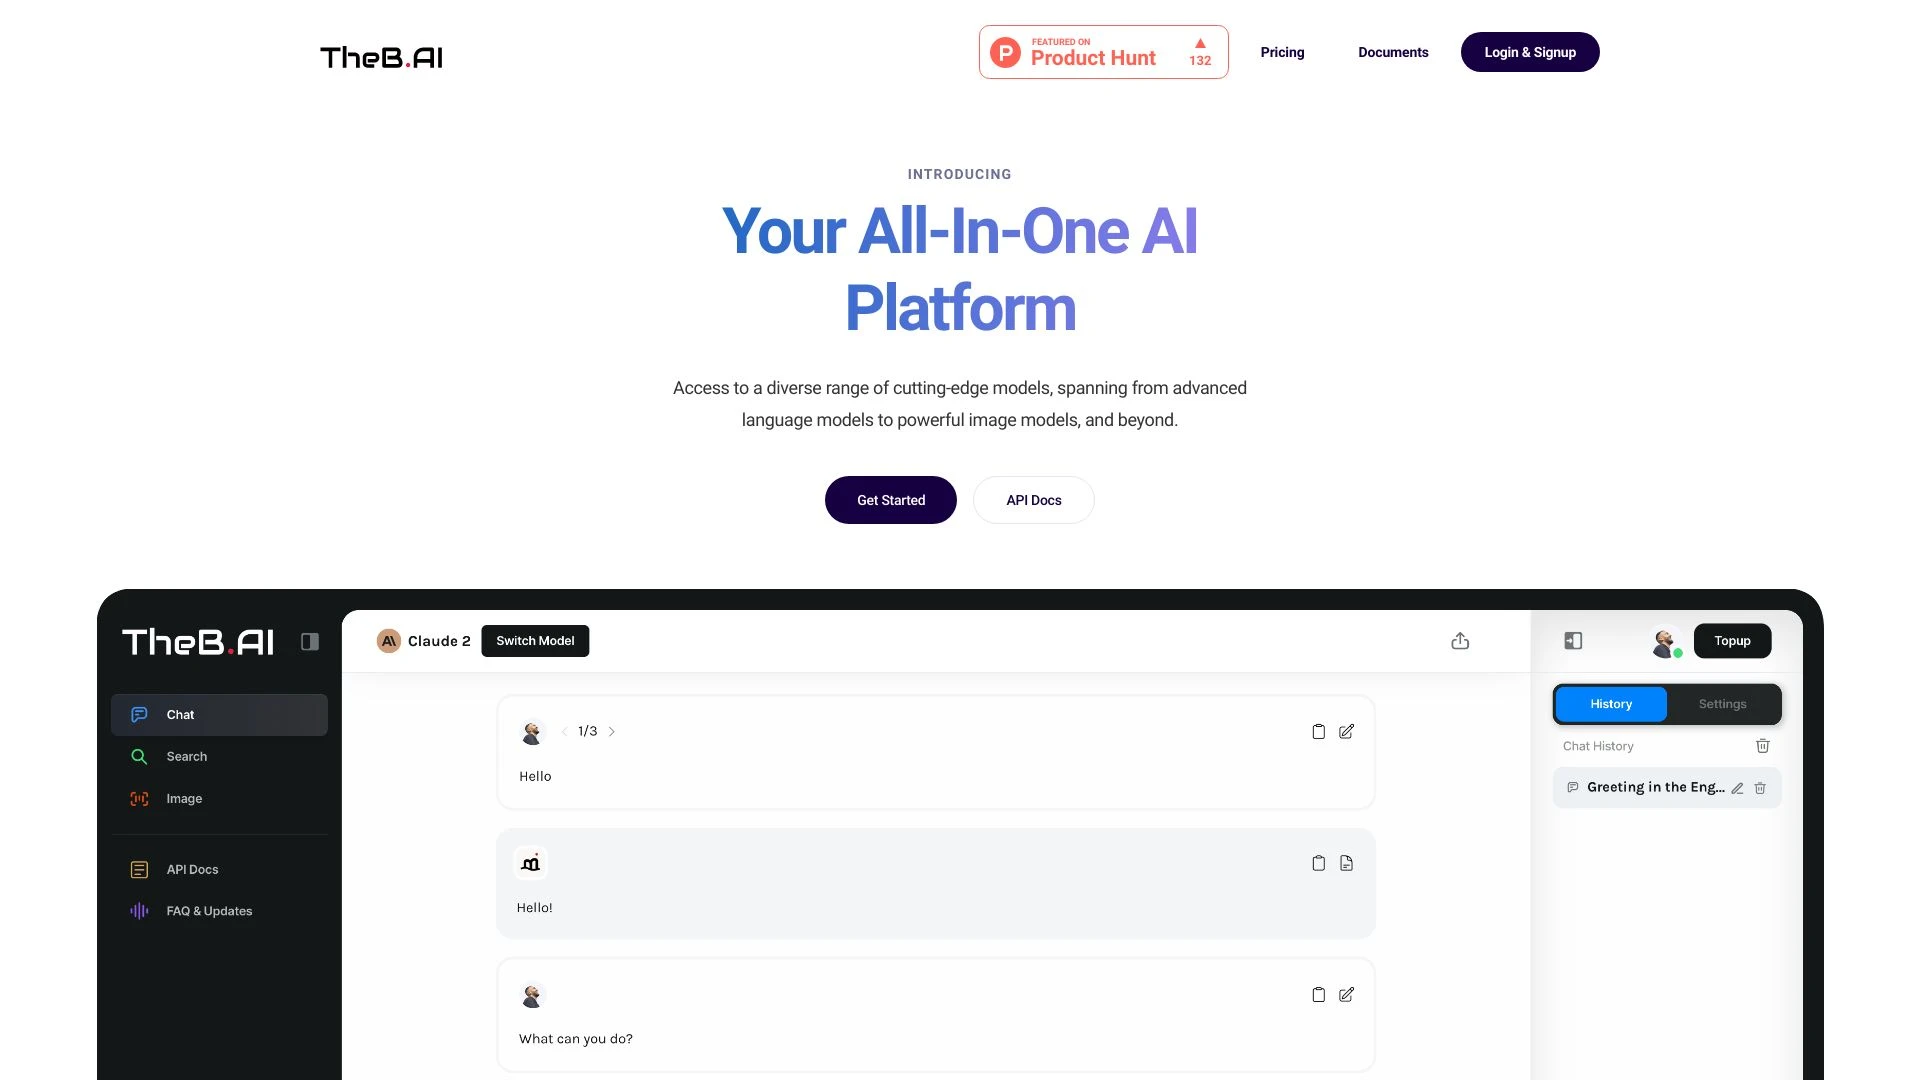Click Topup button in right panel
1920x1080 pixels.
[1731, 640]
